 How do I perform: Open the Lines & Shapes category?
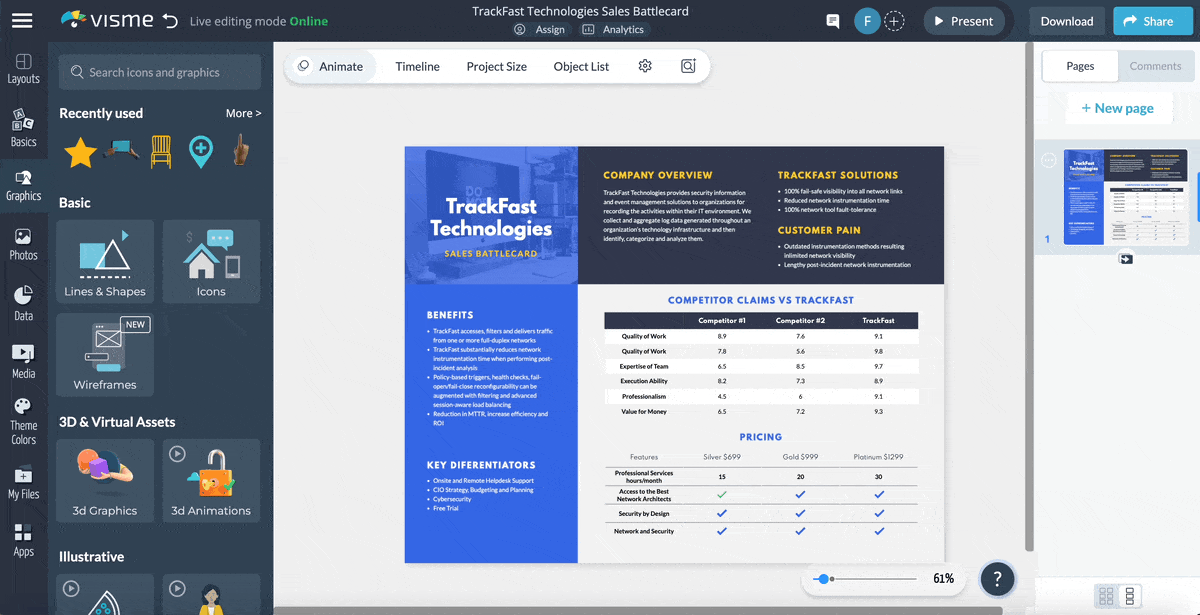coord(105,261)
